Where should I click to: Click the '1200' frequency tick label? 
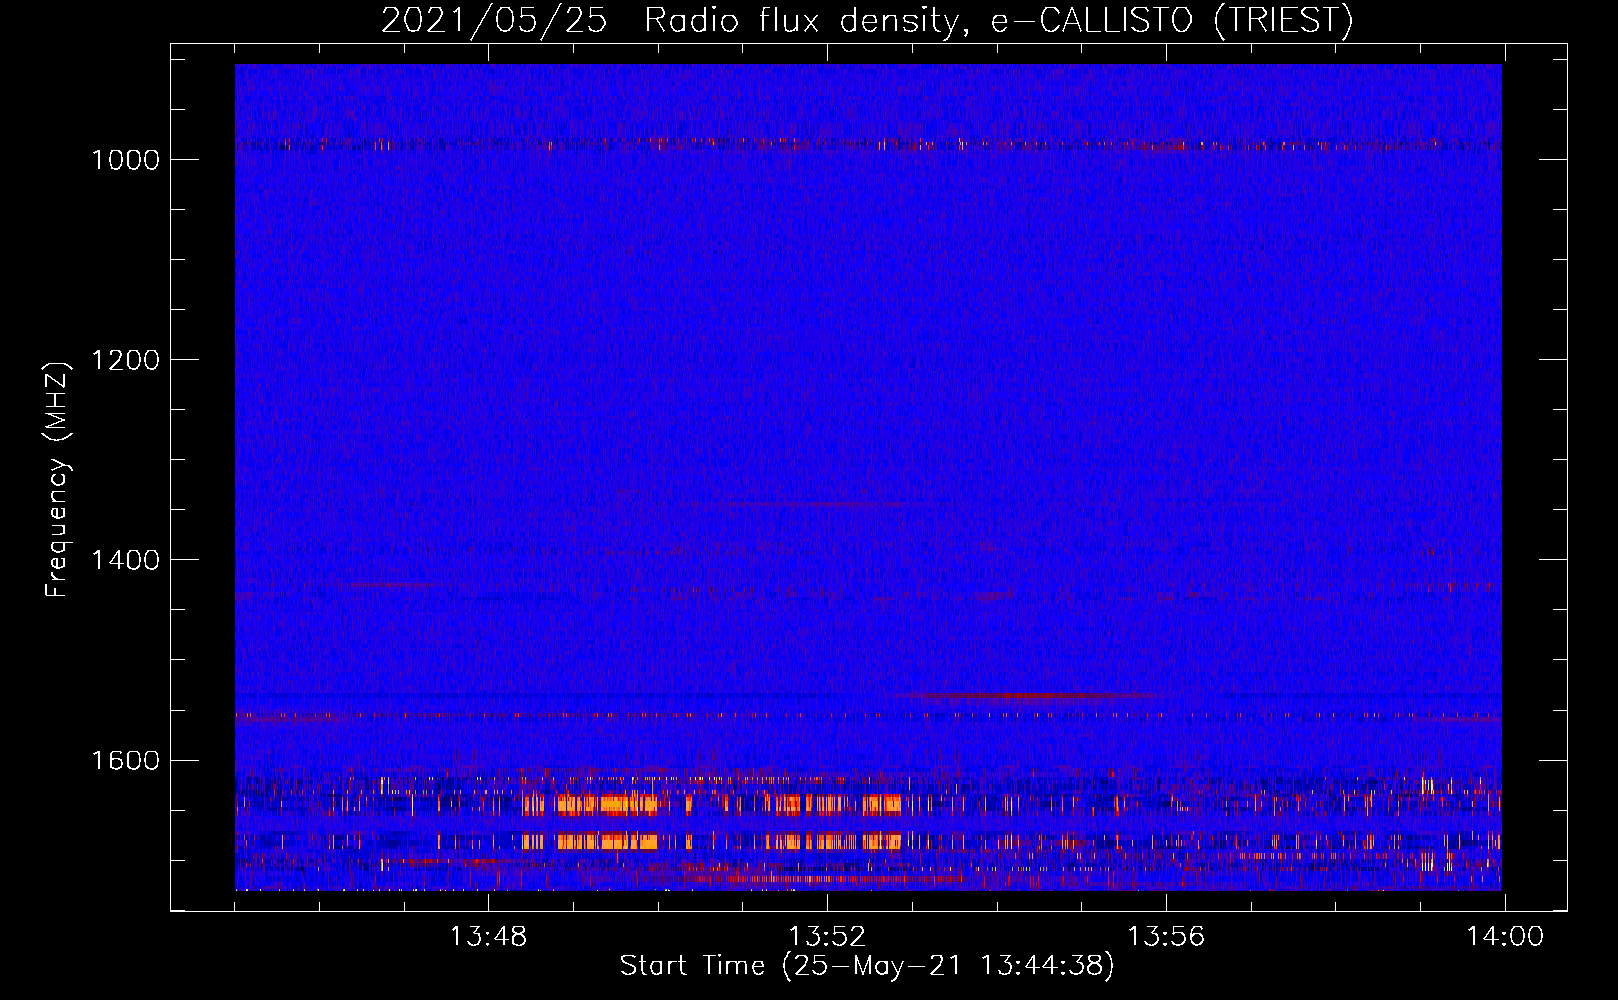coord(126,360)
